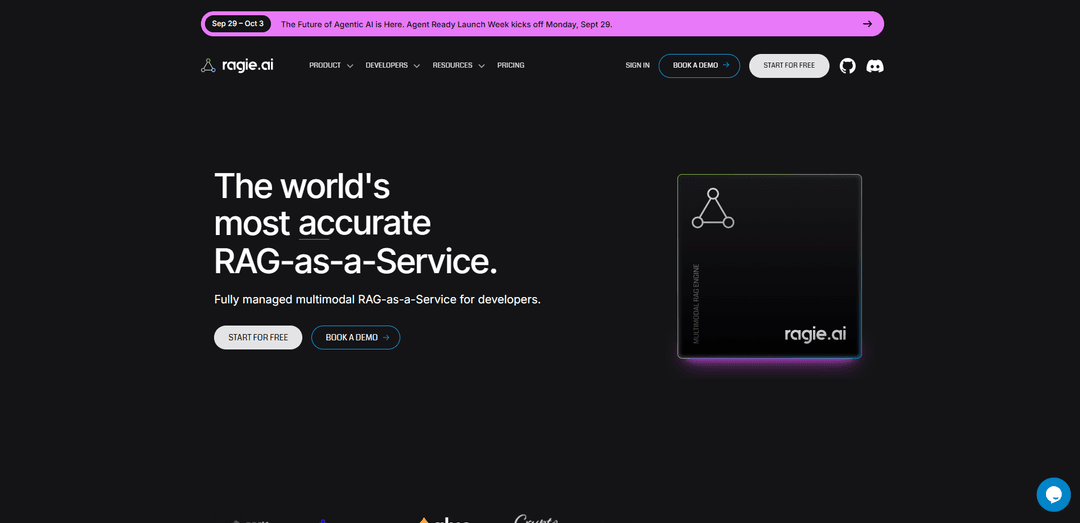1080x523 pixels.
Task: Open the chat support bubble
Action: 1053,494
